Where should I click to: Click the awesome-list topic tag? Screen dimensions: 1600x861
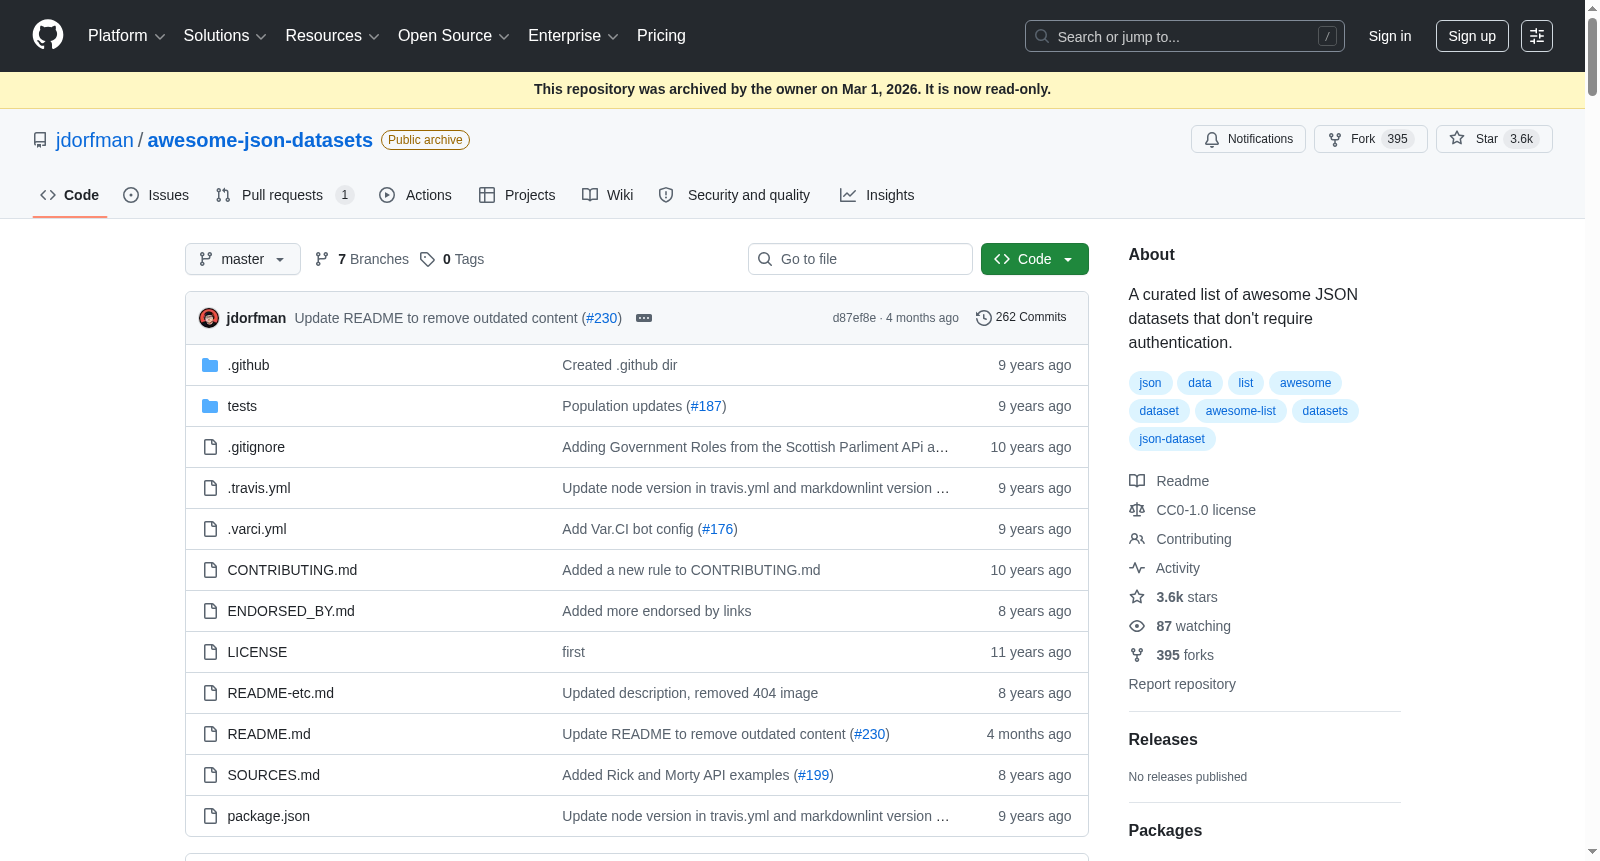[x=1241, y=411]
